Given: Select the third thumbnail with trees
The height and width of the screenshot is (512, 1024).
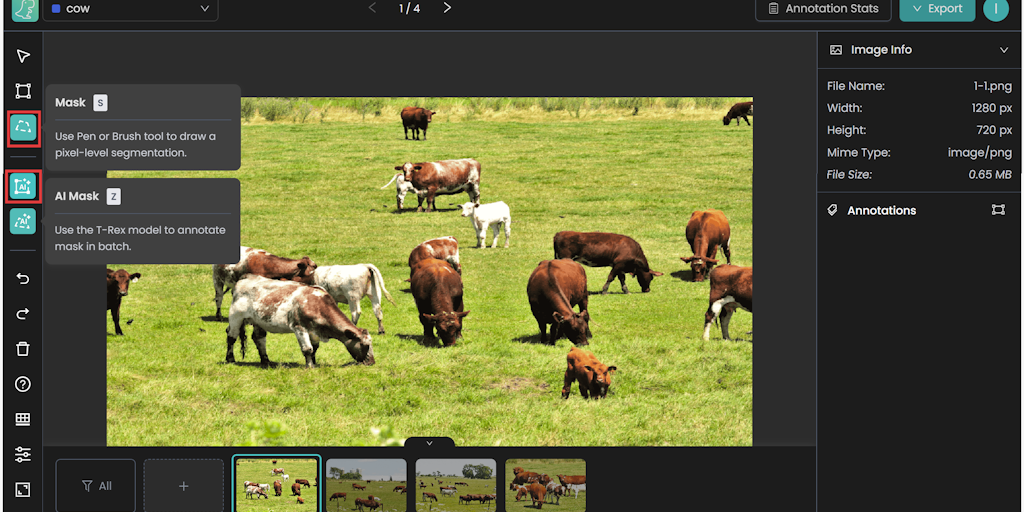Looking at the screenshot, I should pos(456,485).
